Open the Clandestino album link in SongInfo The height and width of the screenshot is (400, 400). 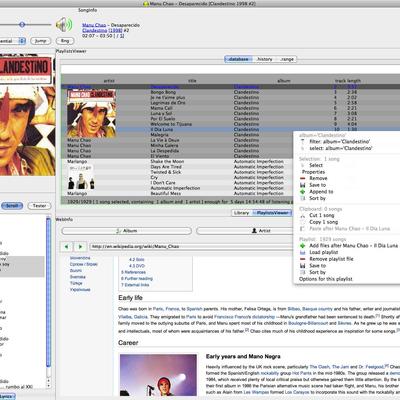tap(95, 30)
